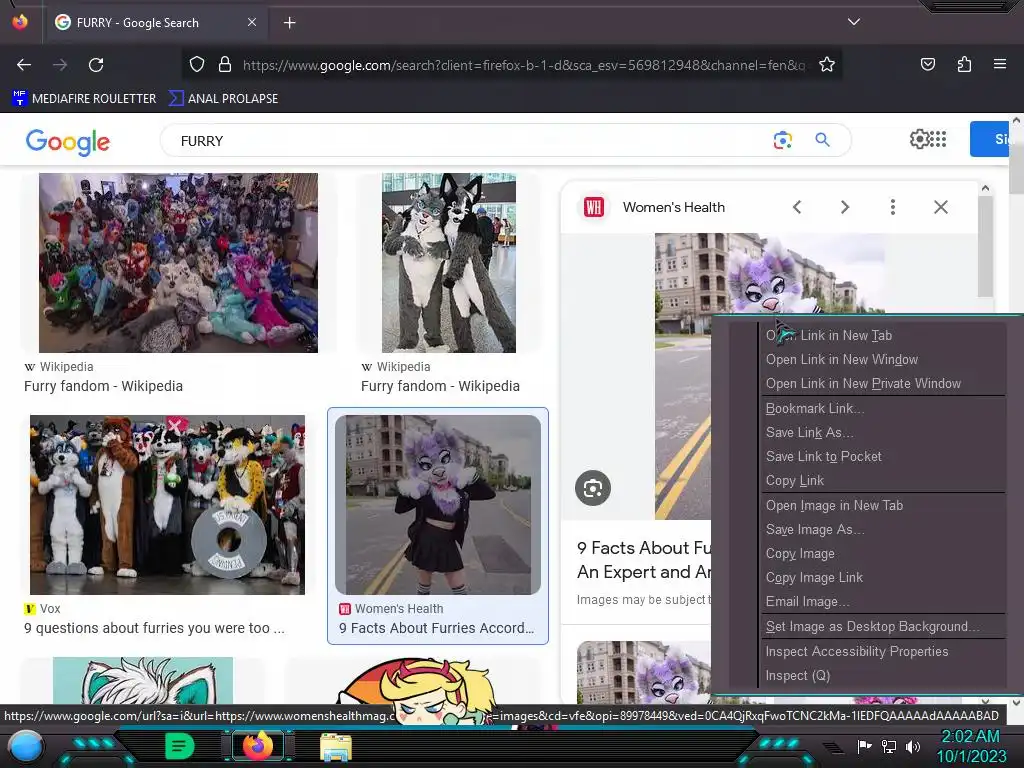Select Bookmark Link from context menu
Image resolution: width=1024 pixels, height=768 pixels.
click(815, 409)
